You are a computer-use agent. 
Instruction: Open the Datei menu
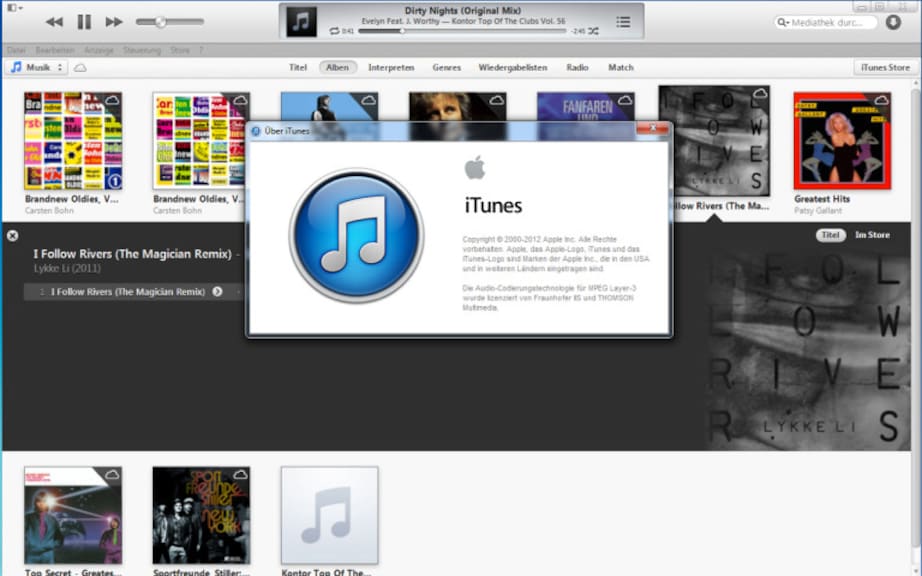coord(16,51)
